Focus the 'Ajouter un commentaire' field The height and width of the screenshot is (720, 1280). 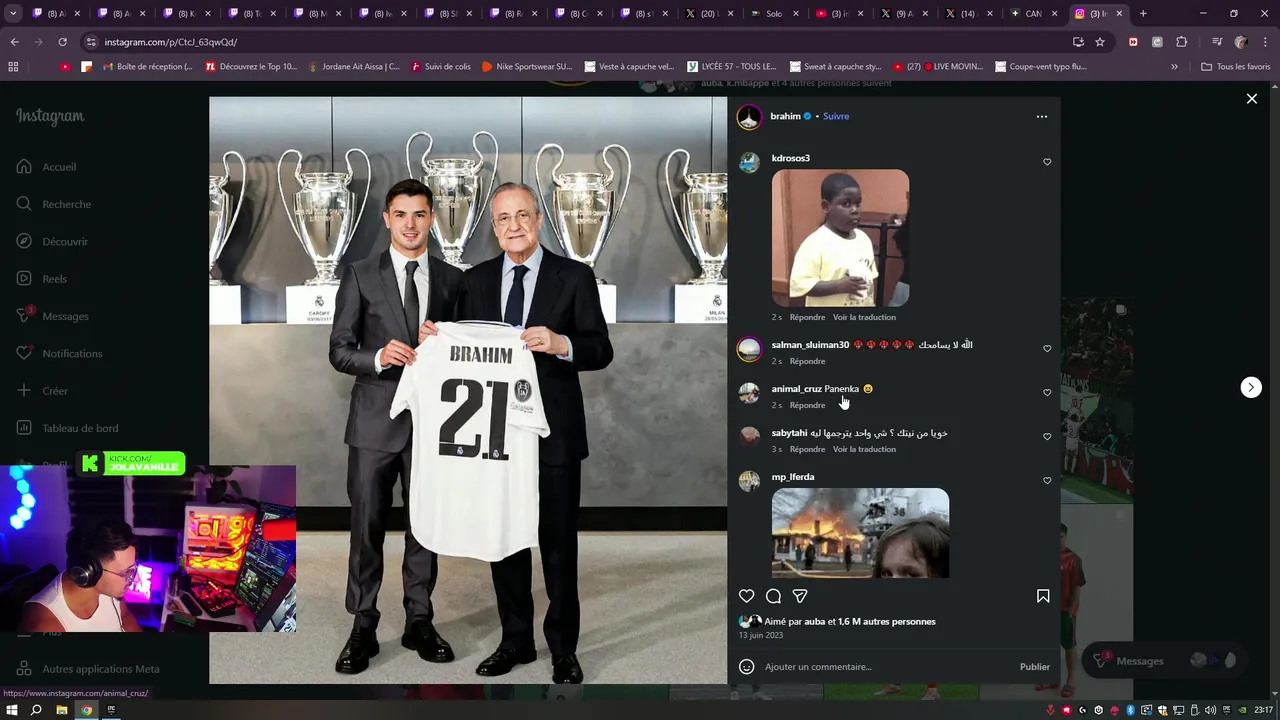click(x=888, y=667)
